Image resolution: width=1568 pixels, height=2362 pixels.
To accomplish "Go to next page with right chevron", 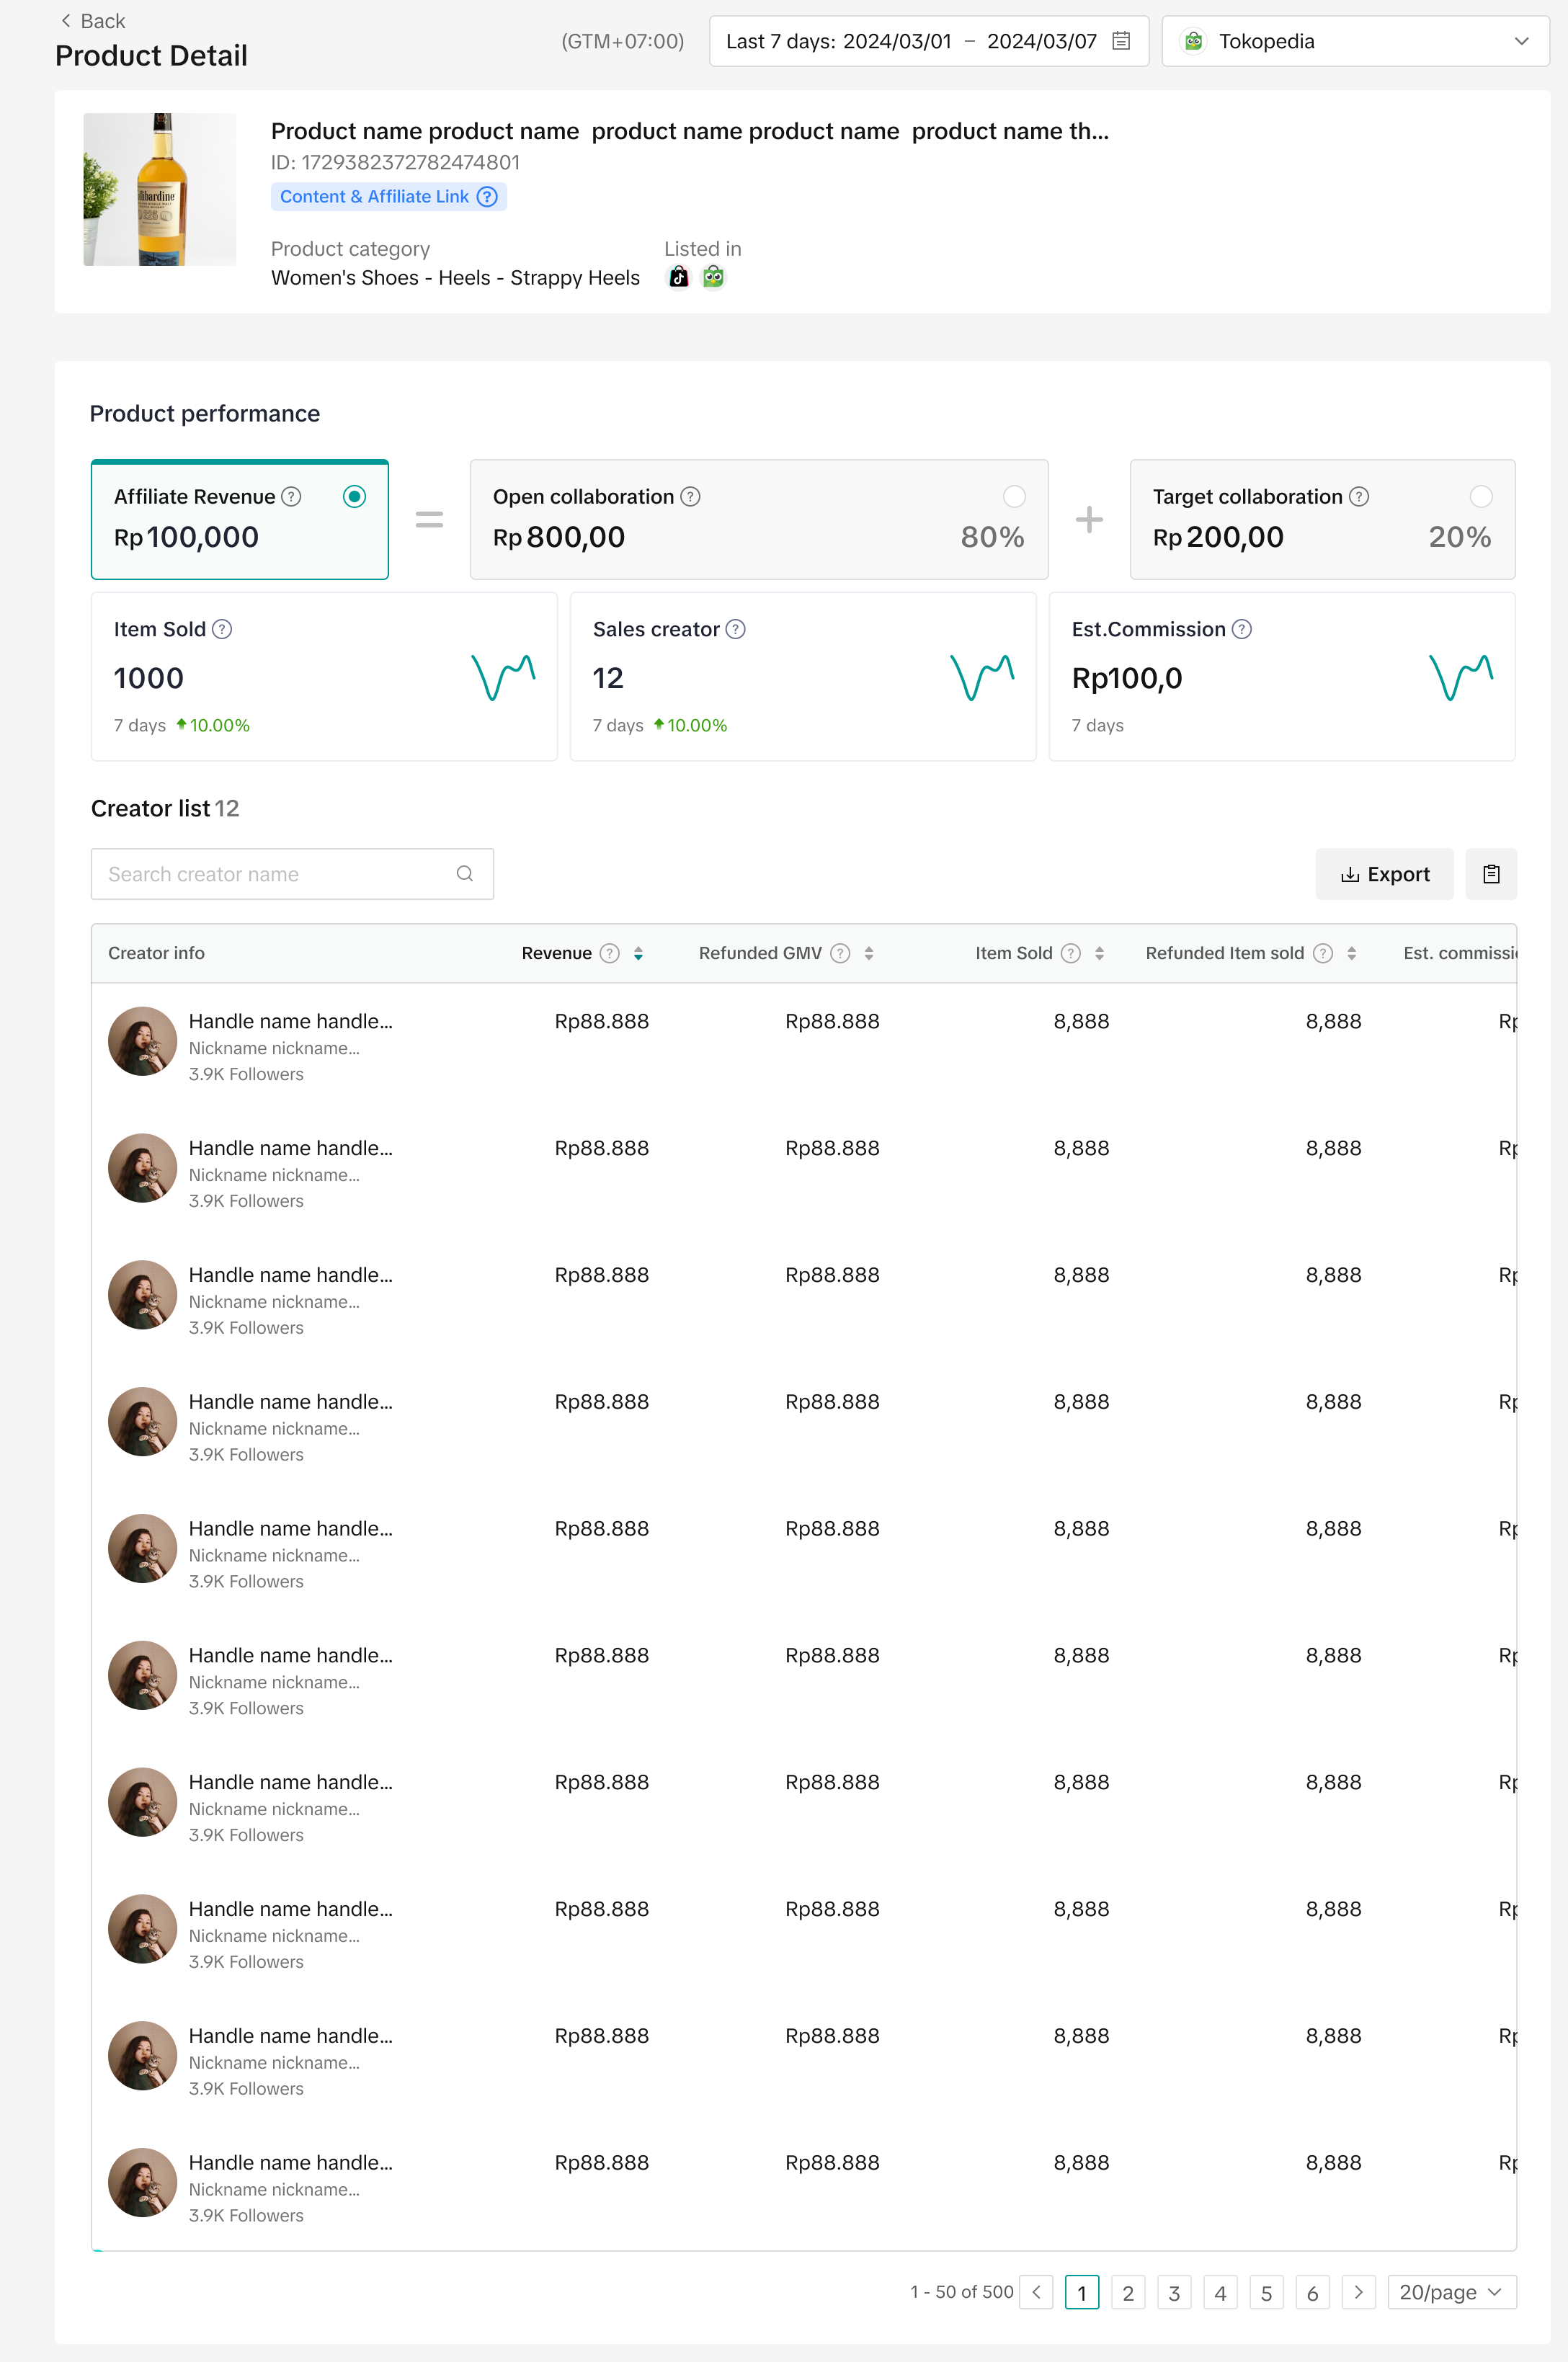I will point(1358,2292).
